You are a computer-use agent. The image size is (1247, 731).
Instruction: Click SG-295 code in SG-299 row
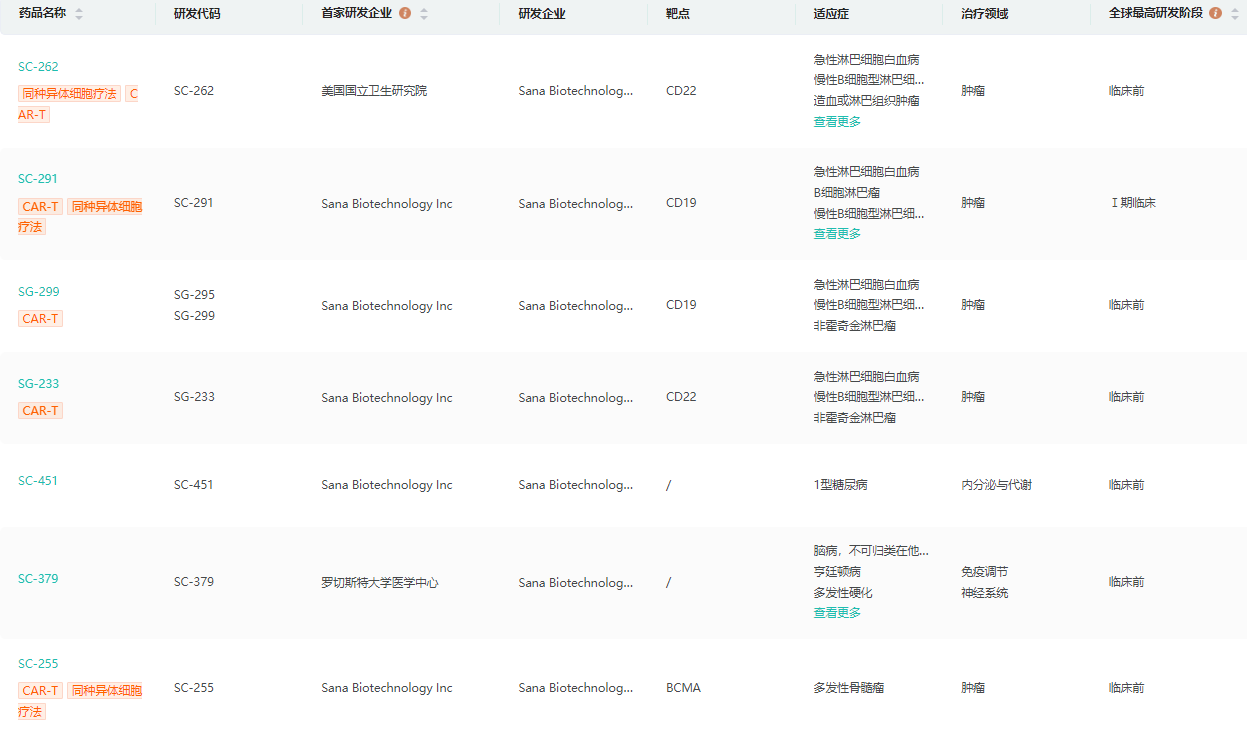click(x=194, y=295)
